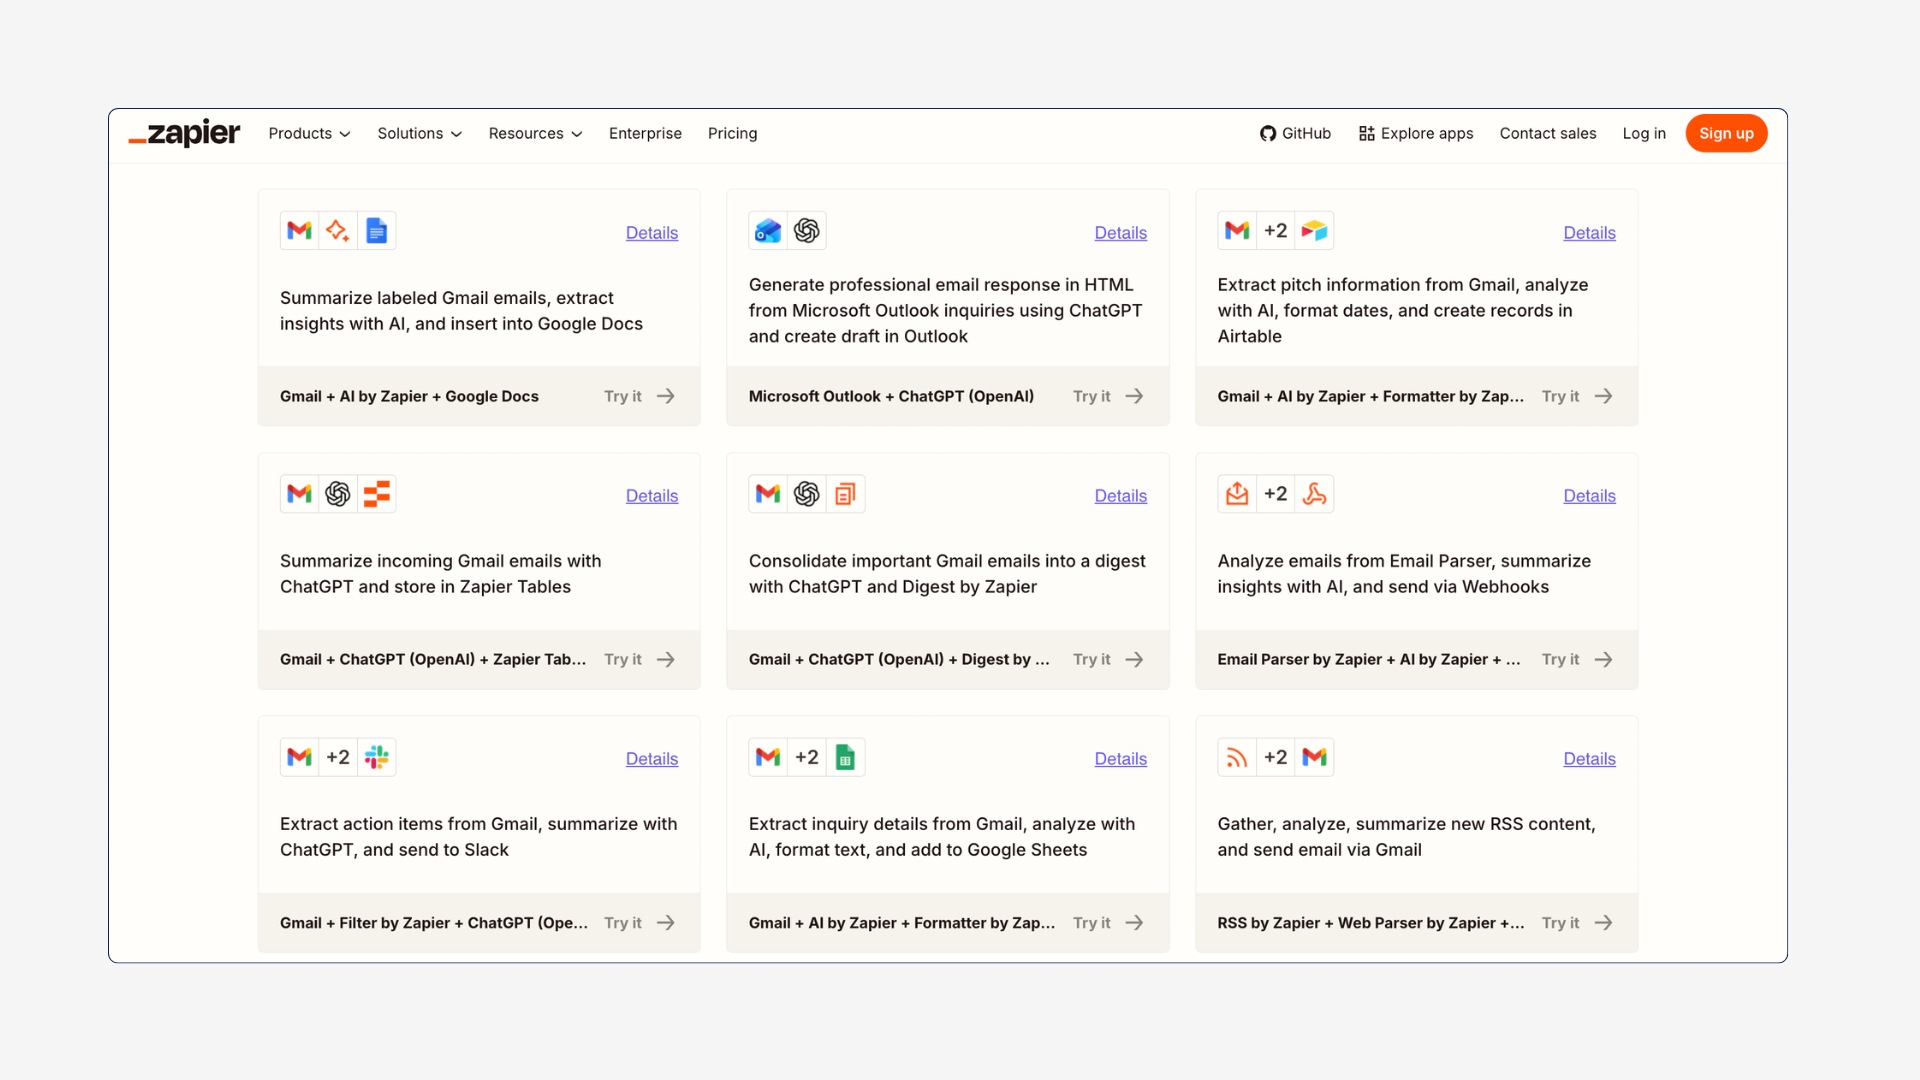
Task: Click the Microsoft Outlook icon in the Outlook card
Action: tap(768, 231)
